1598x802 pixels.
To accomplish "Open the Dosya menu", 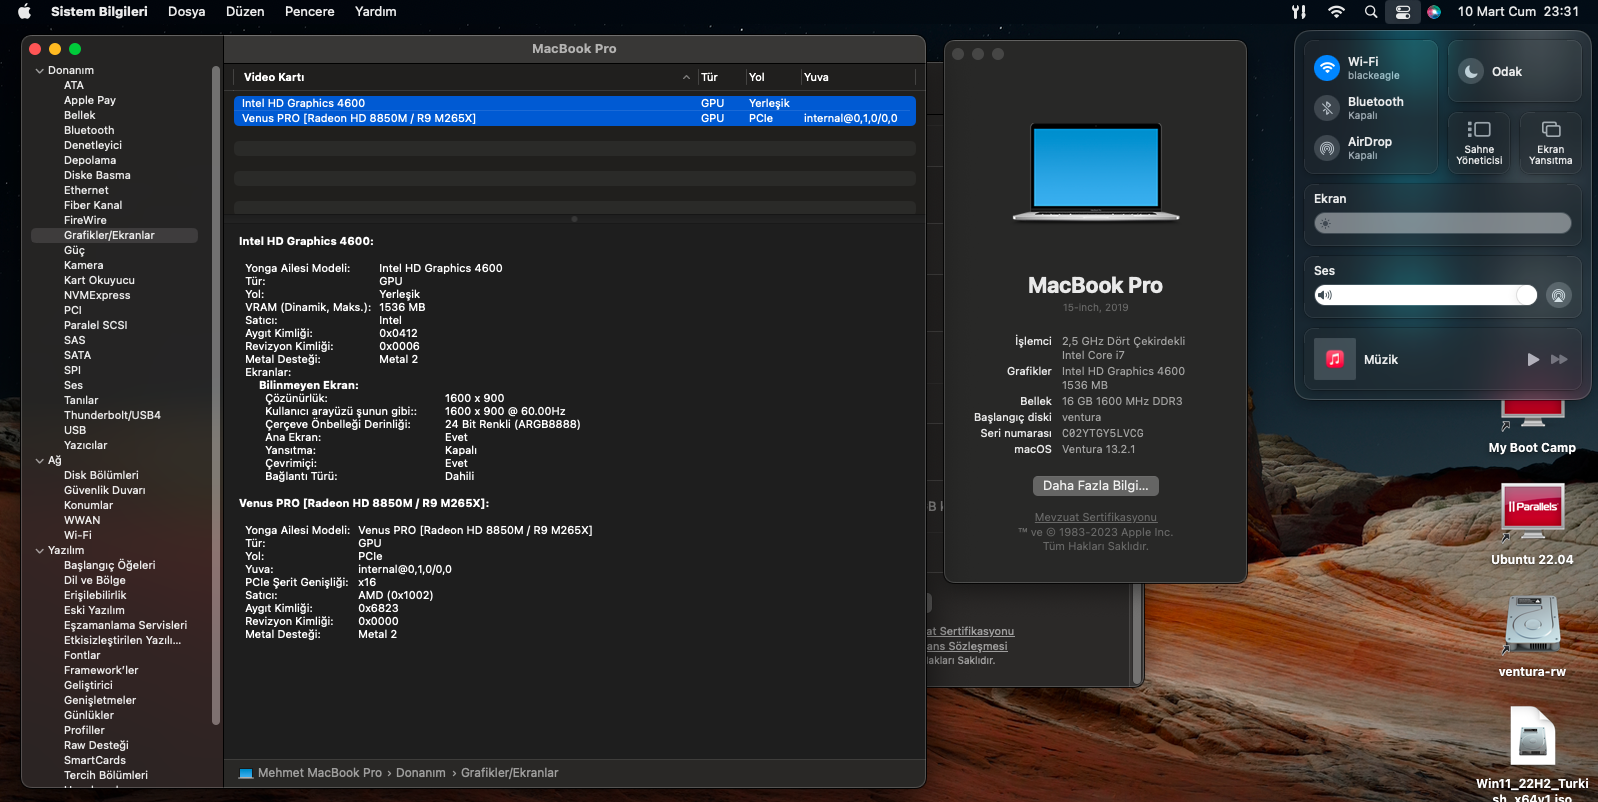I will tap(186, 12).
